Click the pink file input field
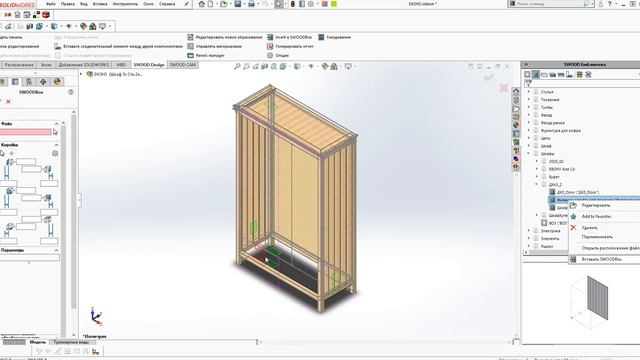Screen dimensions: 640x360 click(x=25, y=132)
